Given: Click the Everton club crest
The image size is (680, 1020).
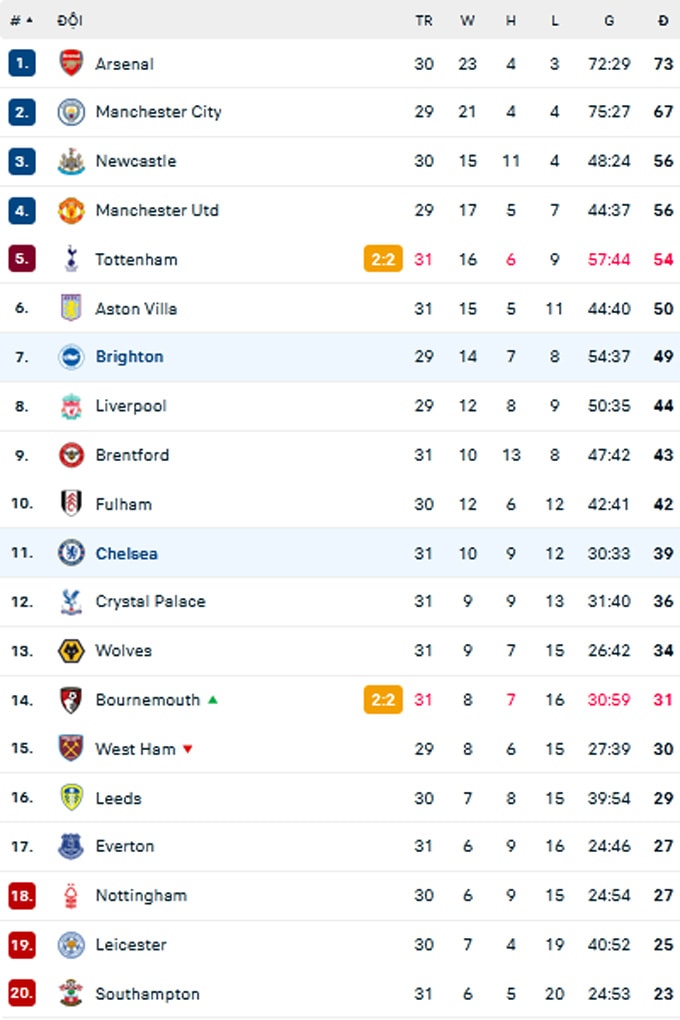Looking at the screenshot, I should [x=71, y=846].
